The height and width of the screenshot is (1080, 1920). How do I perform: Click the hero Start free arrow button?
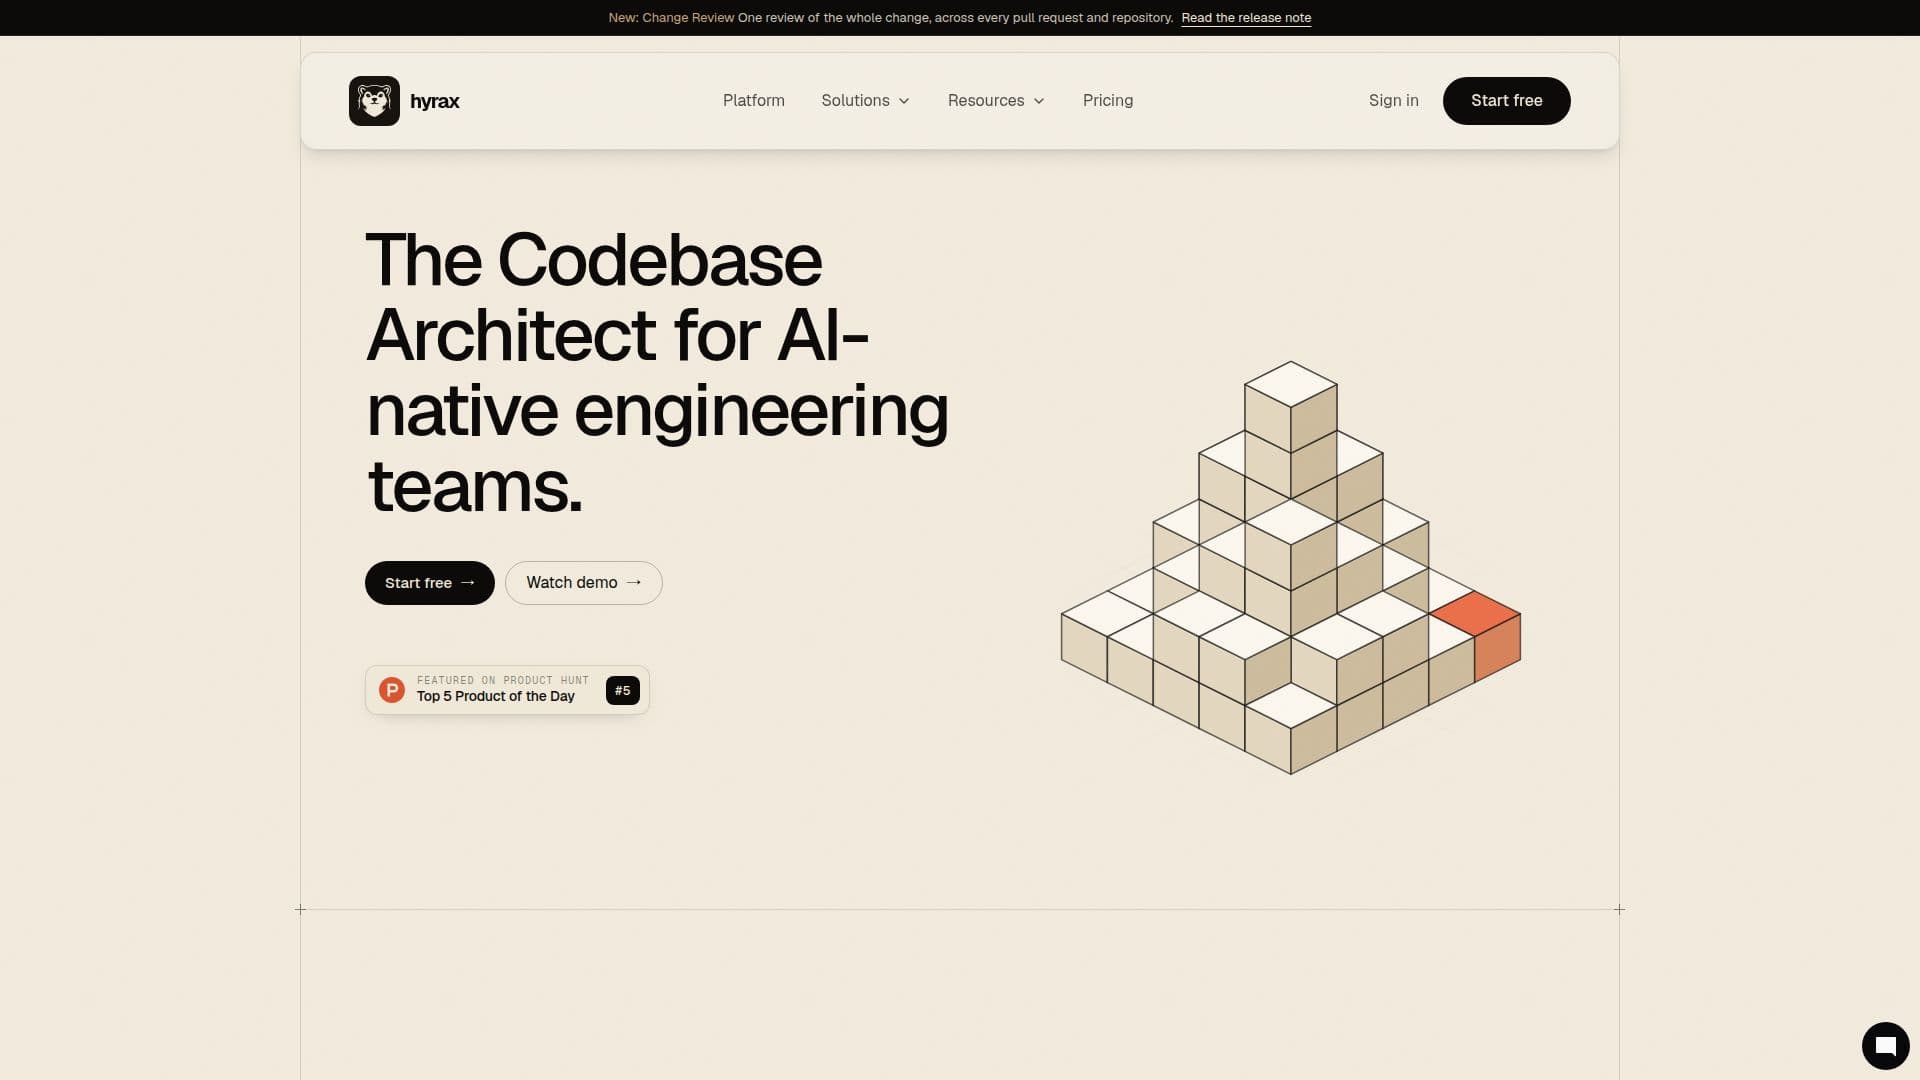(430, 583)
